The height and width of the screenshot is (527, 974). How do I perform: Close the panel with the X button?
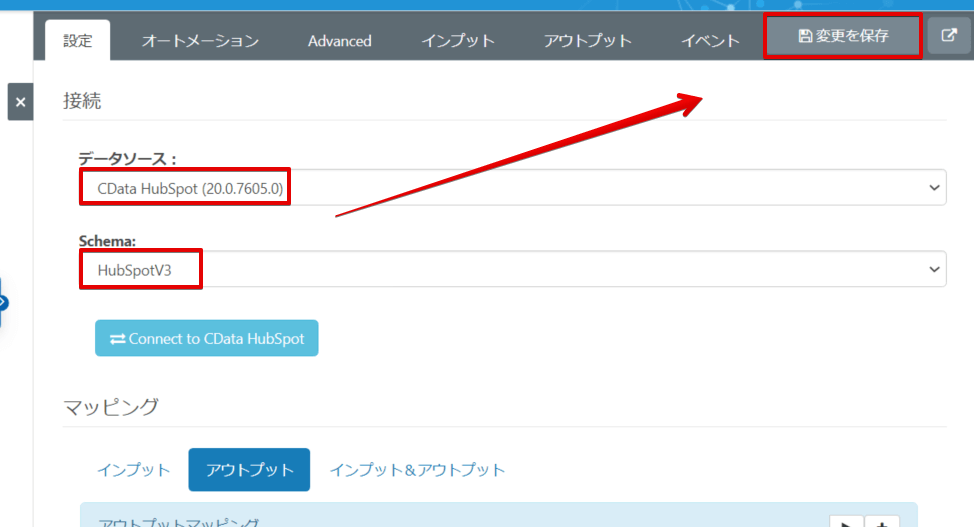pos(20,102)
